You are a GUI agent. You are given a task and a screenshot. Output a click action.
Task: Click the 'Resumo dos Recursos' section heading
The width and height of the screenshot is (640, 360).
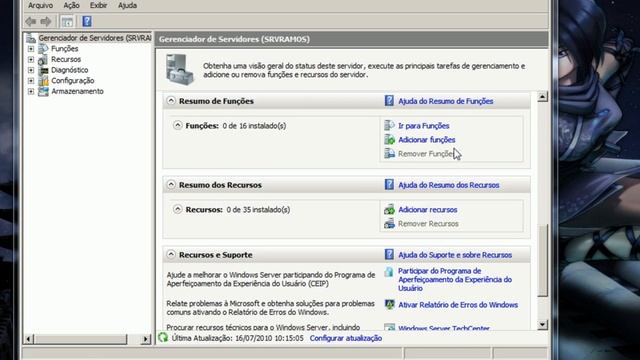point(220,185)
